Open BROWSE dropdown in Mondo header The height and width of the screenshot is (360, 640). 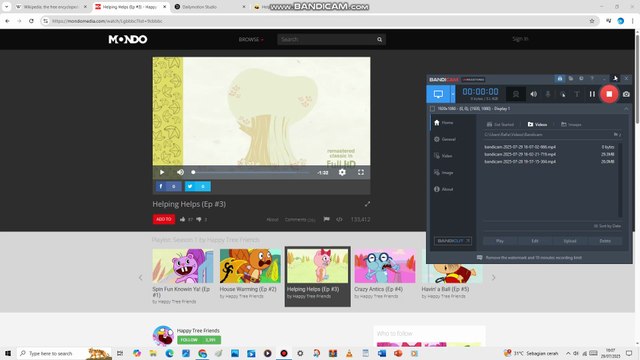click(251, 40)
